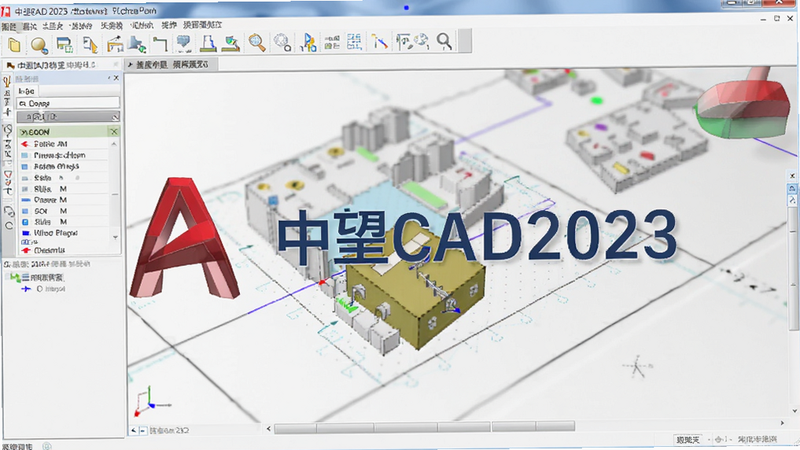
Task: Select the list row with dark blue flag icon
Action: click(x=63, y=233)
